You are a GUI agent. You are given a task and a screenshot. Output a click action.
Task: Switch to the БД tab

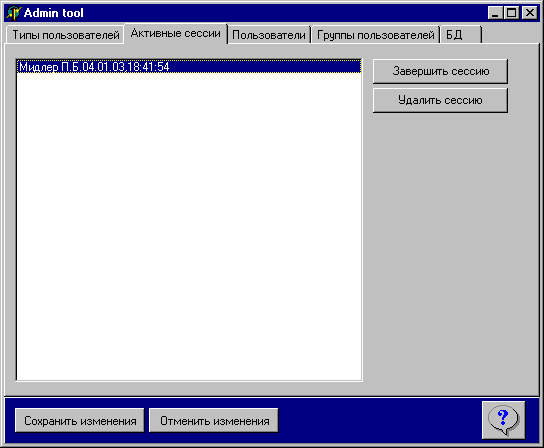461,35
